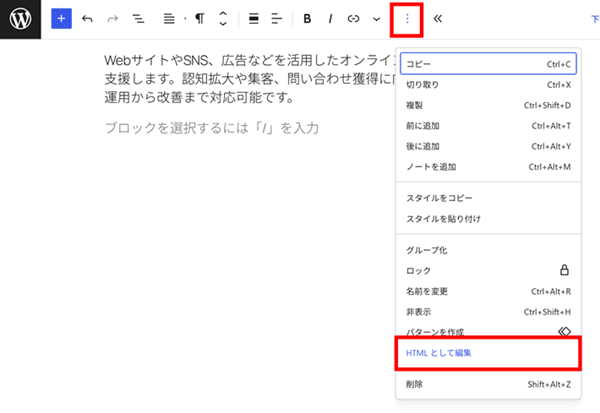Choose 非表示 to hide the block

488,312
